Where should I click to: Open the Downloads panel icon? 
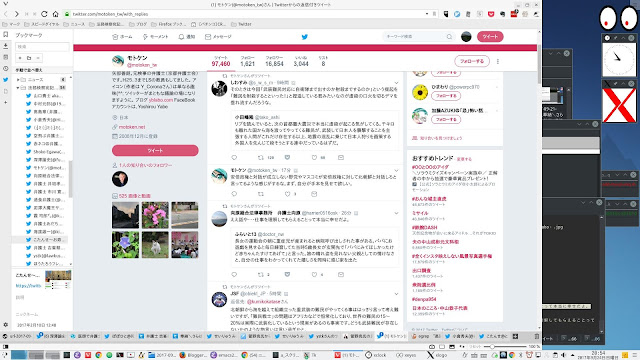pos(5,46)
